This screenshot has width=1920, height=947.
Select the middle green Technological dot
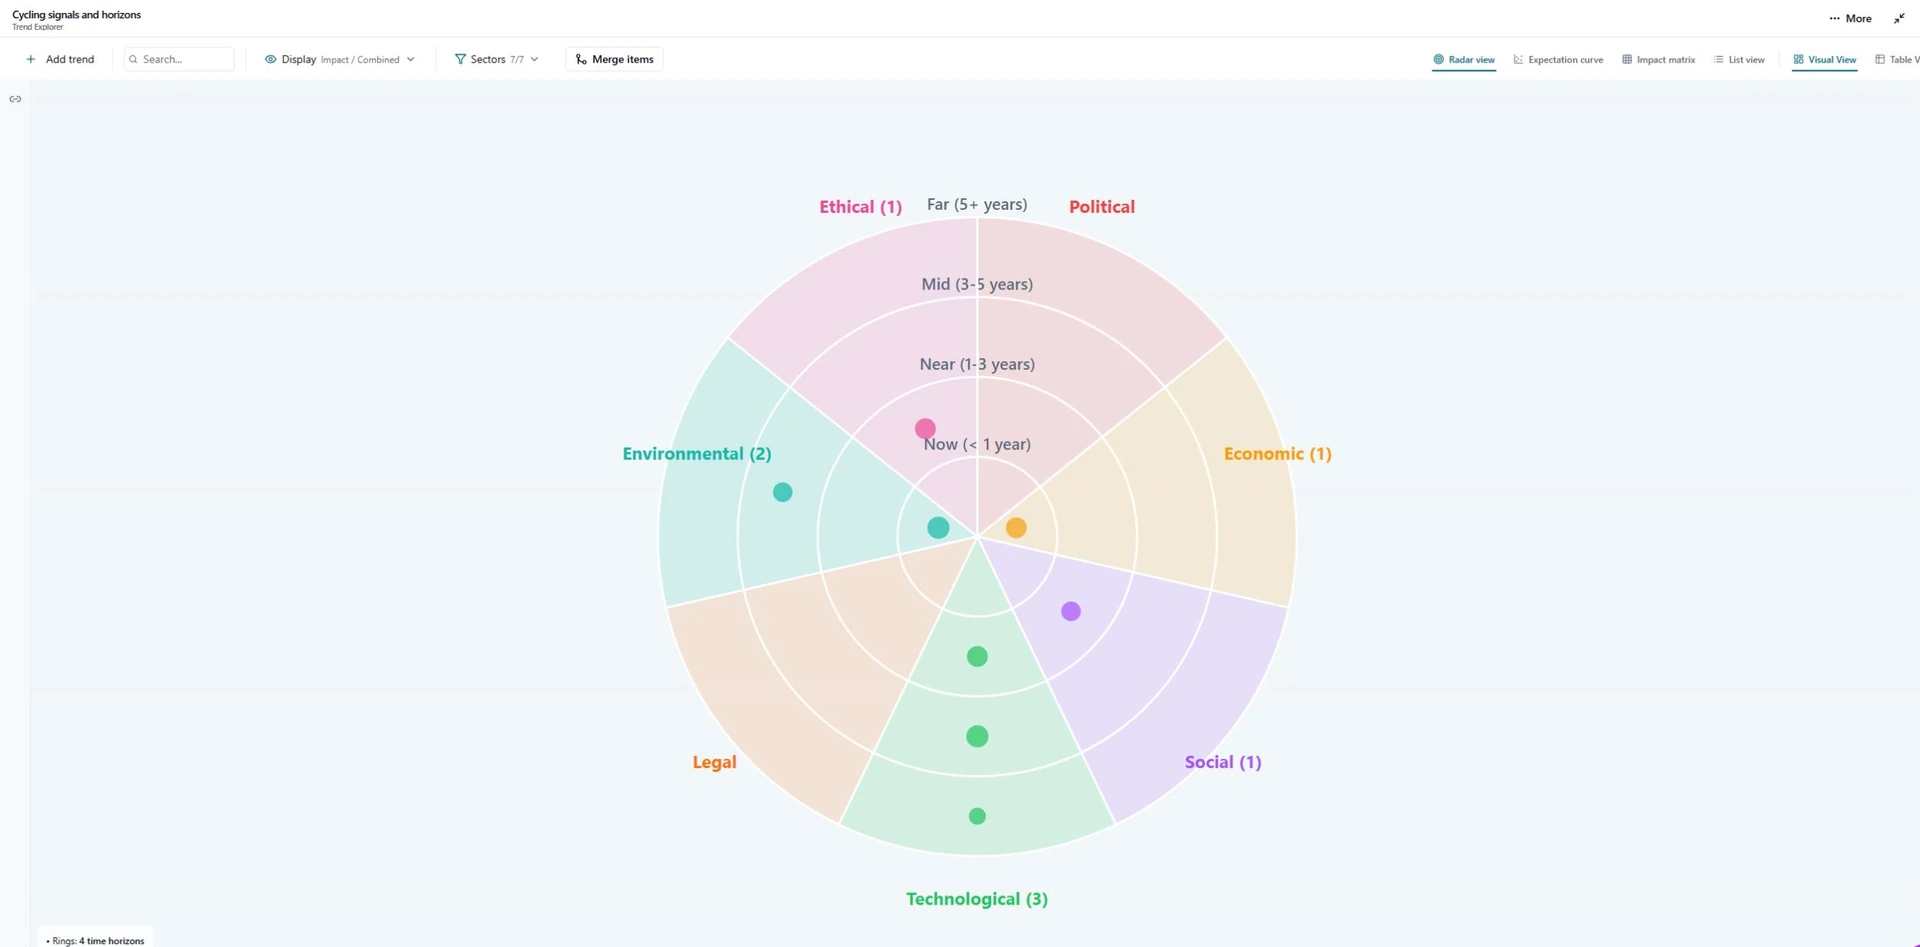[978, 737]
